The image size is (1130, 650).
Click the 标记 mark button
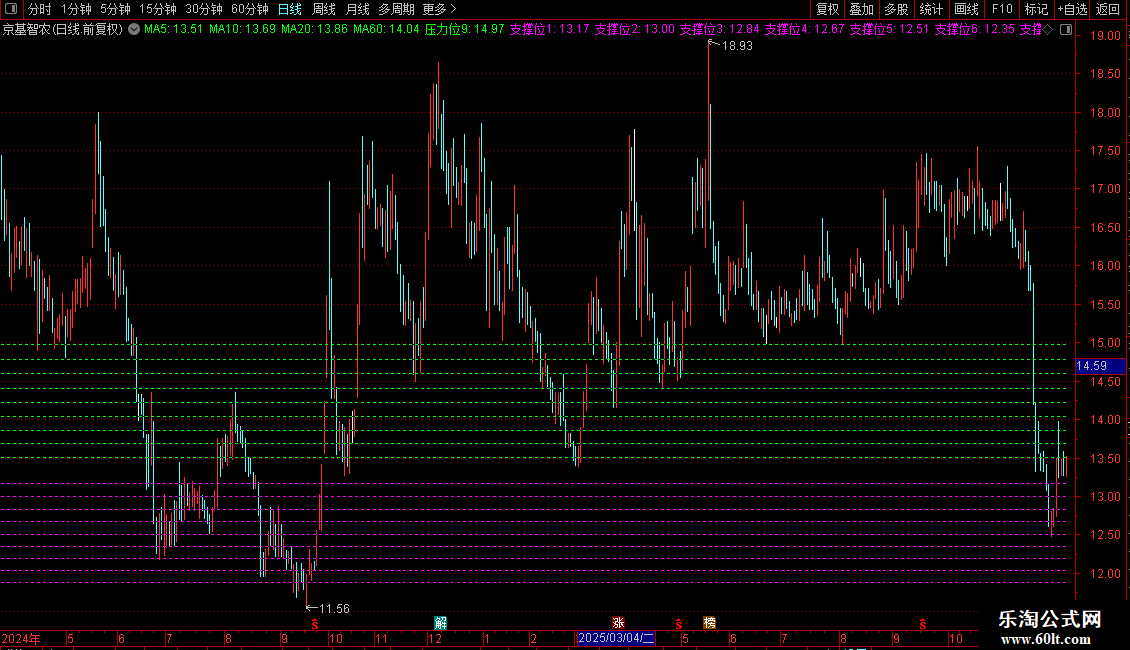coord(1036,9)
